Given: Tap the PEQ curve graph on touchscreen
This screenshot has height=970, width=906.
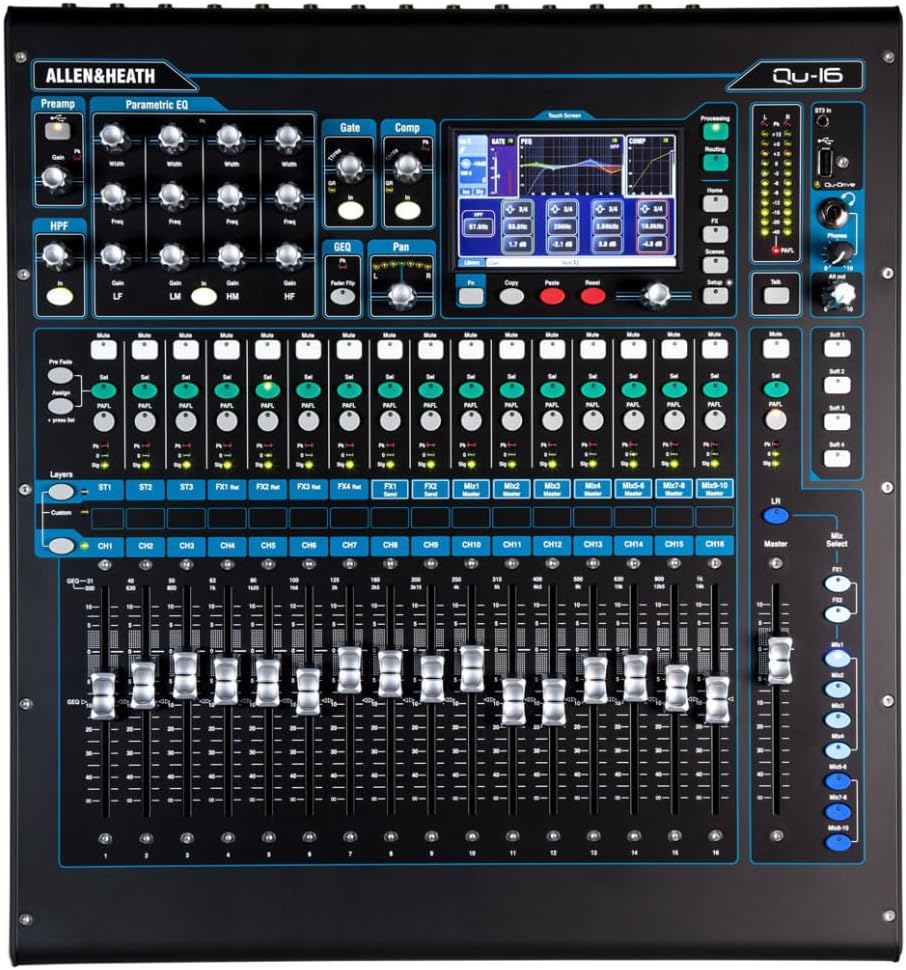Looking at the screenshot, I should pyautogui.click(x=572, y=165).
